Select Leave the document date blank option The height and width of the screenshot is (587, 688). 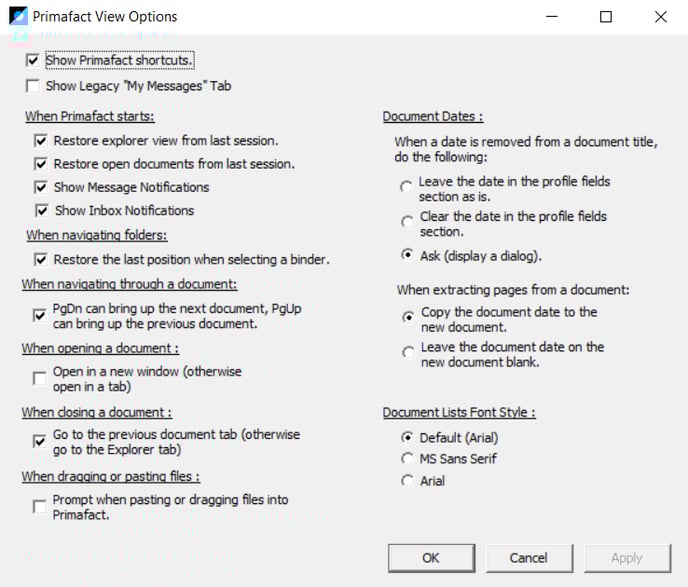click(x=406, y=352)
